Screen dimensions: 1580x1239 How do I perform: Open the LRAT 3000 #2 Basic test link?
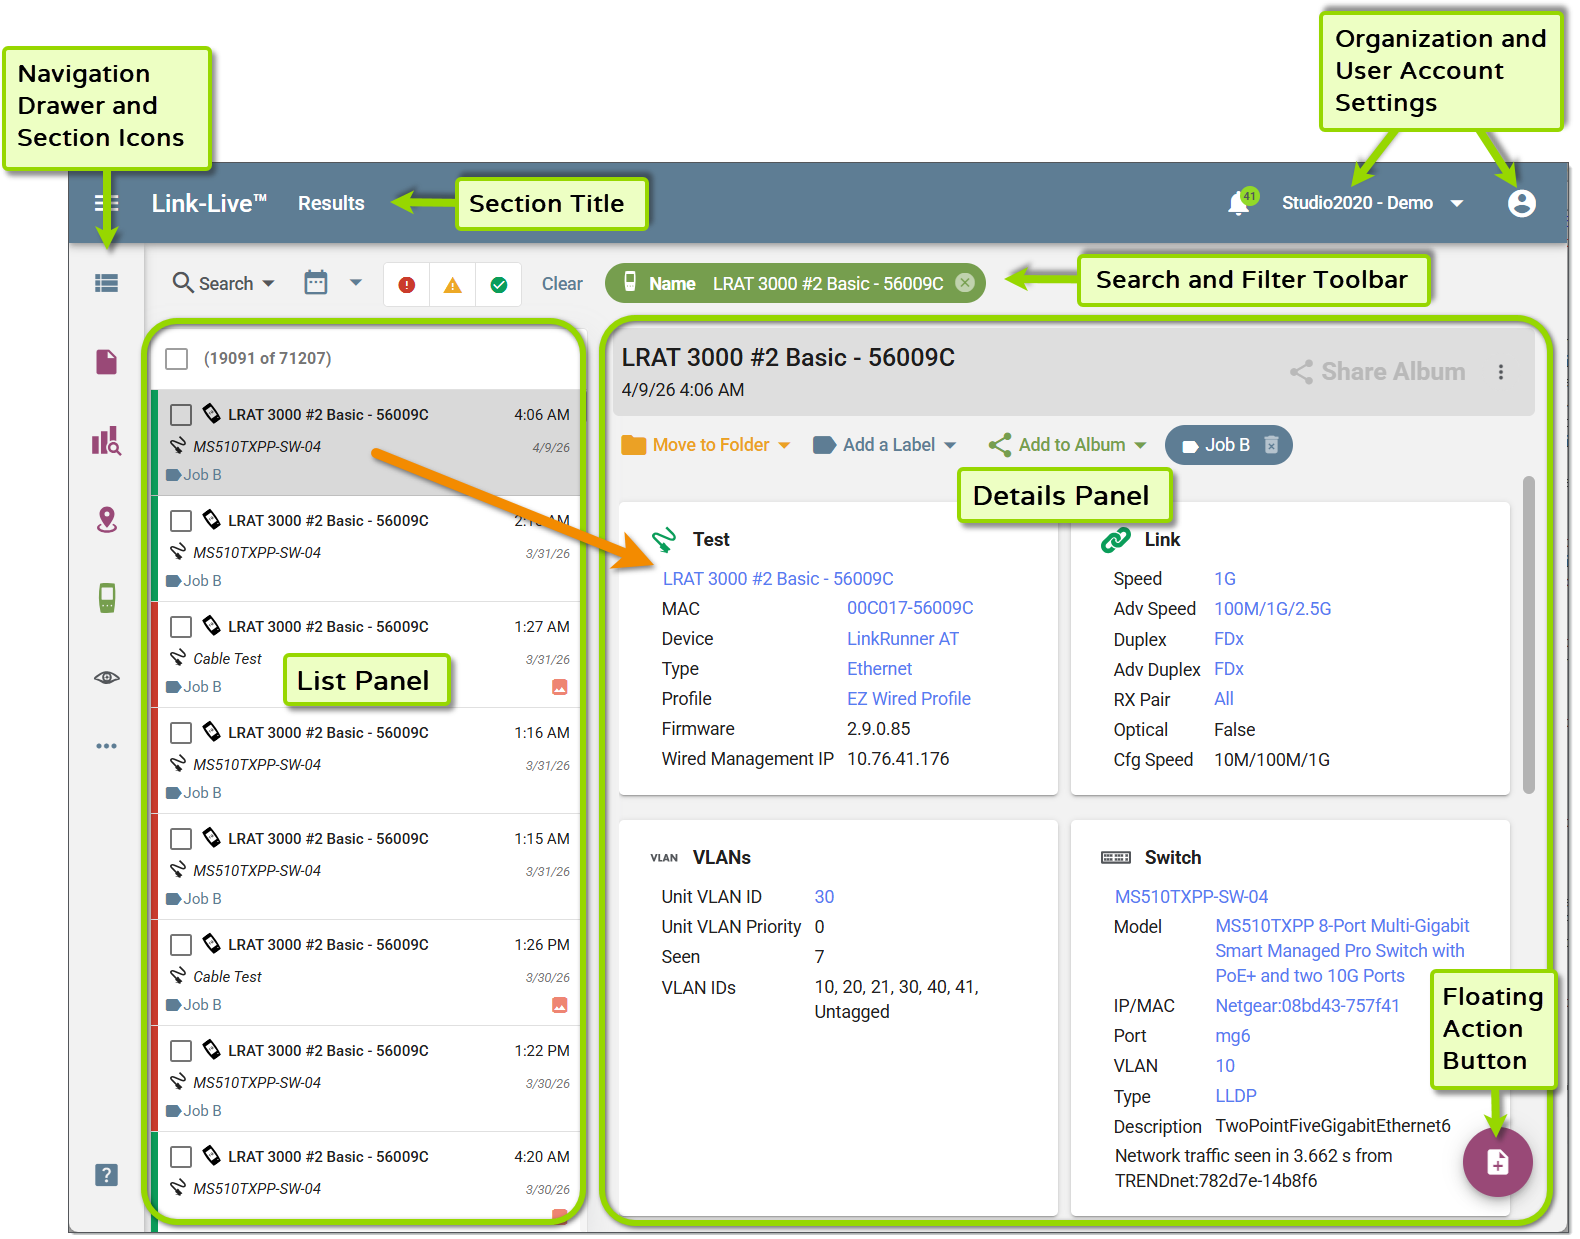point(778,579)
